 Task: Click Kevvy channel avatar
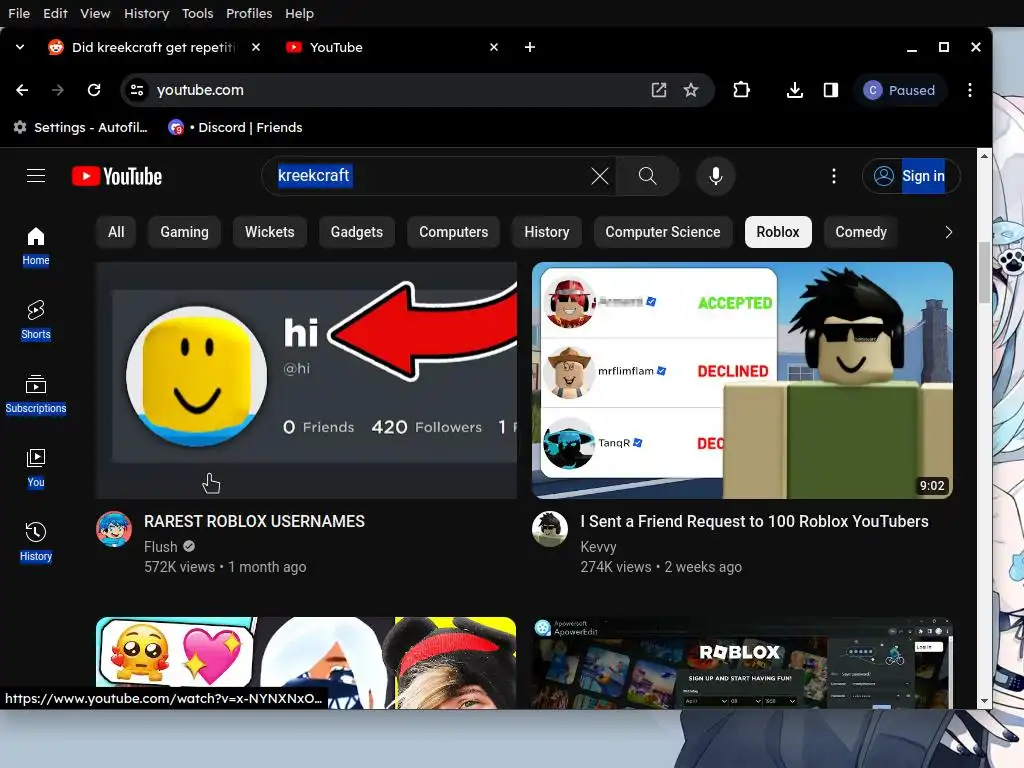click(x=550, y=529)
